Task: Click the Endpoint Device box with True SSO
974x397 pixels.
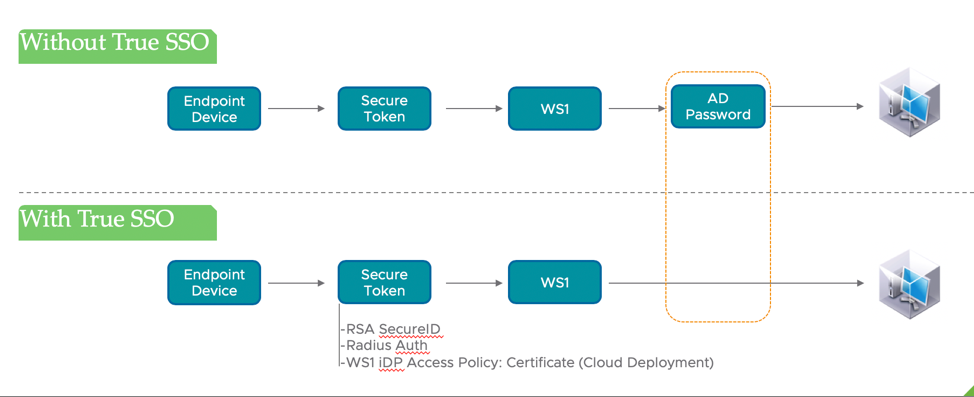Action: click(214, 283)
